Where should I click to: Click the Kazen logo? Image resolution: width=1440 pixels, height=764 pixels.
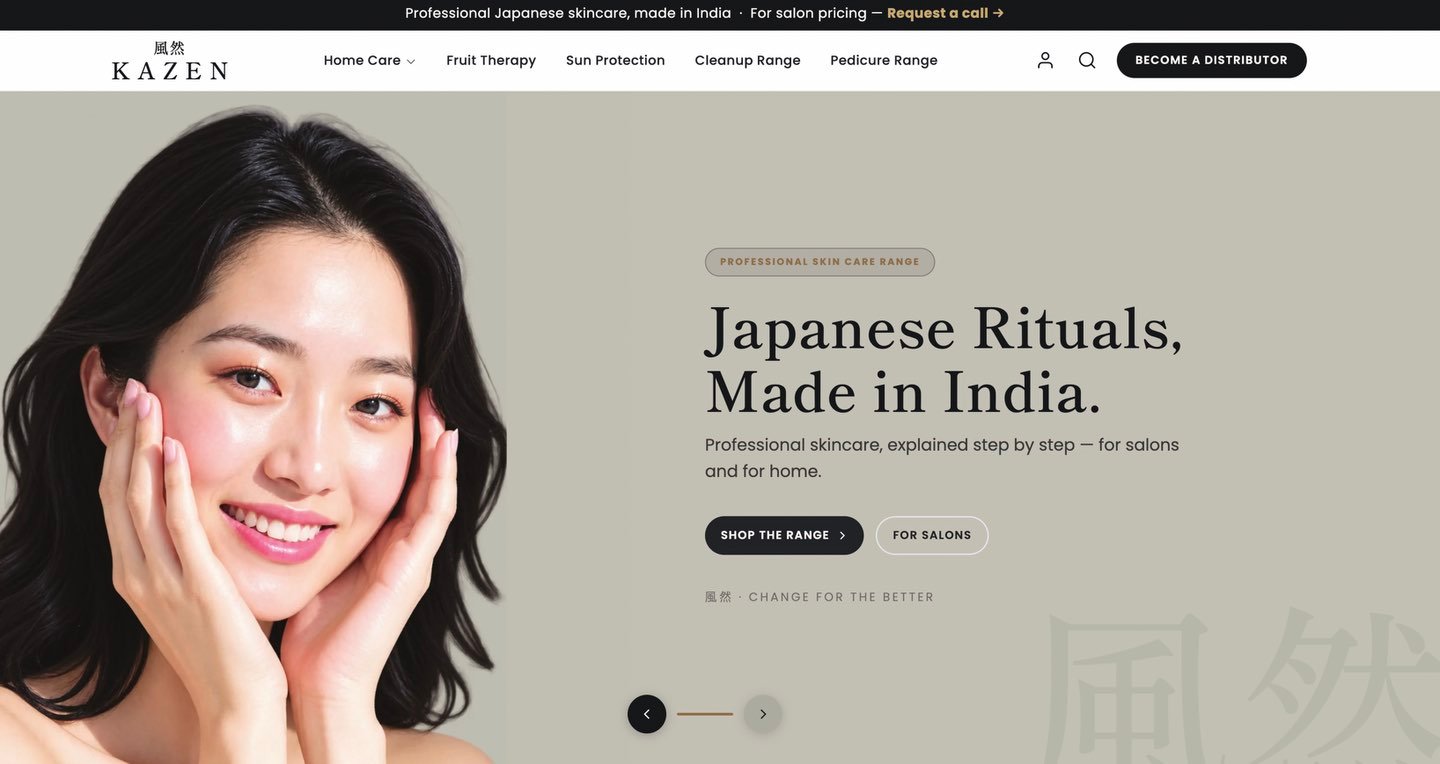[x=170, y=60]
